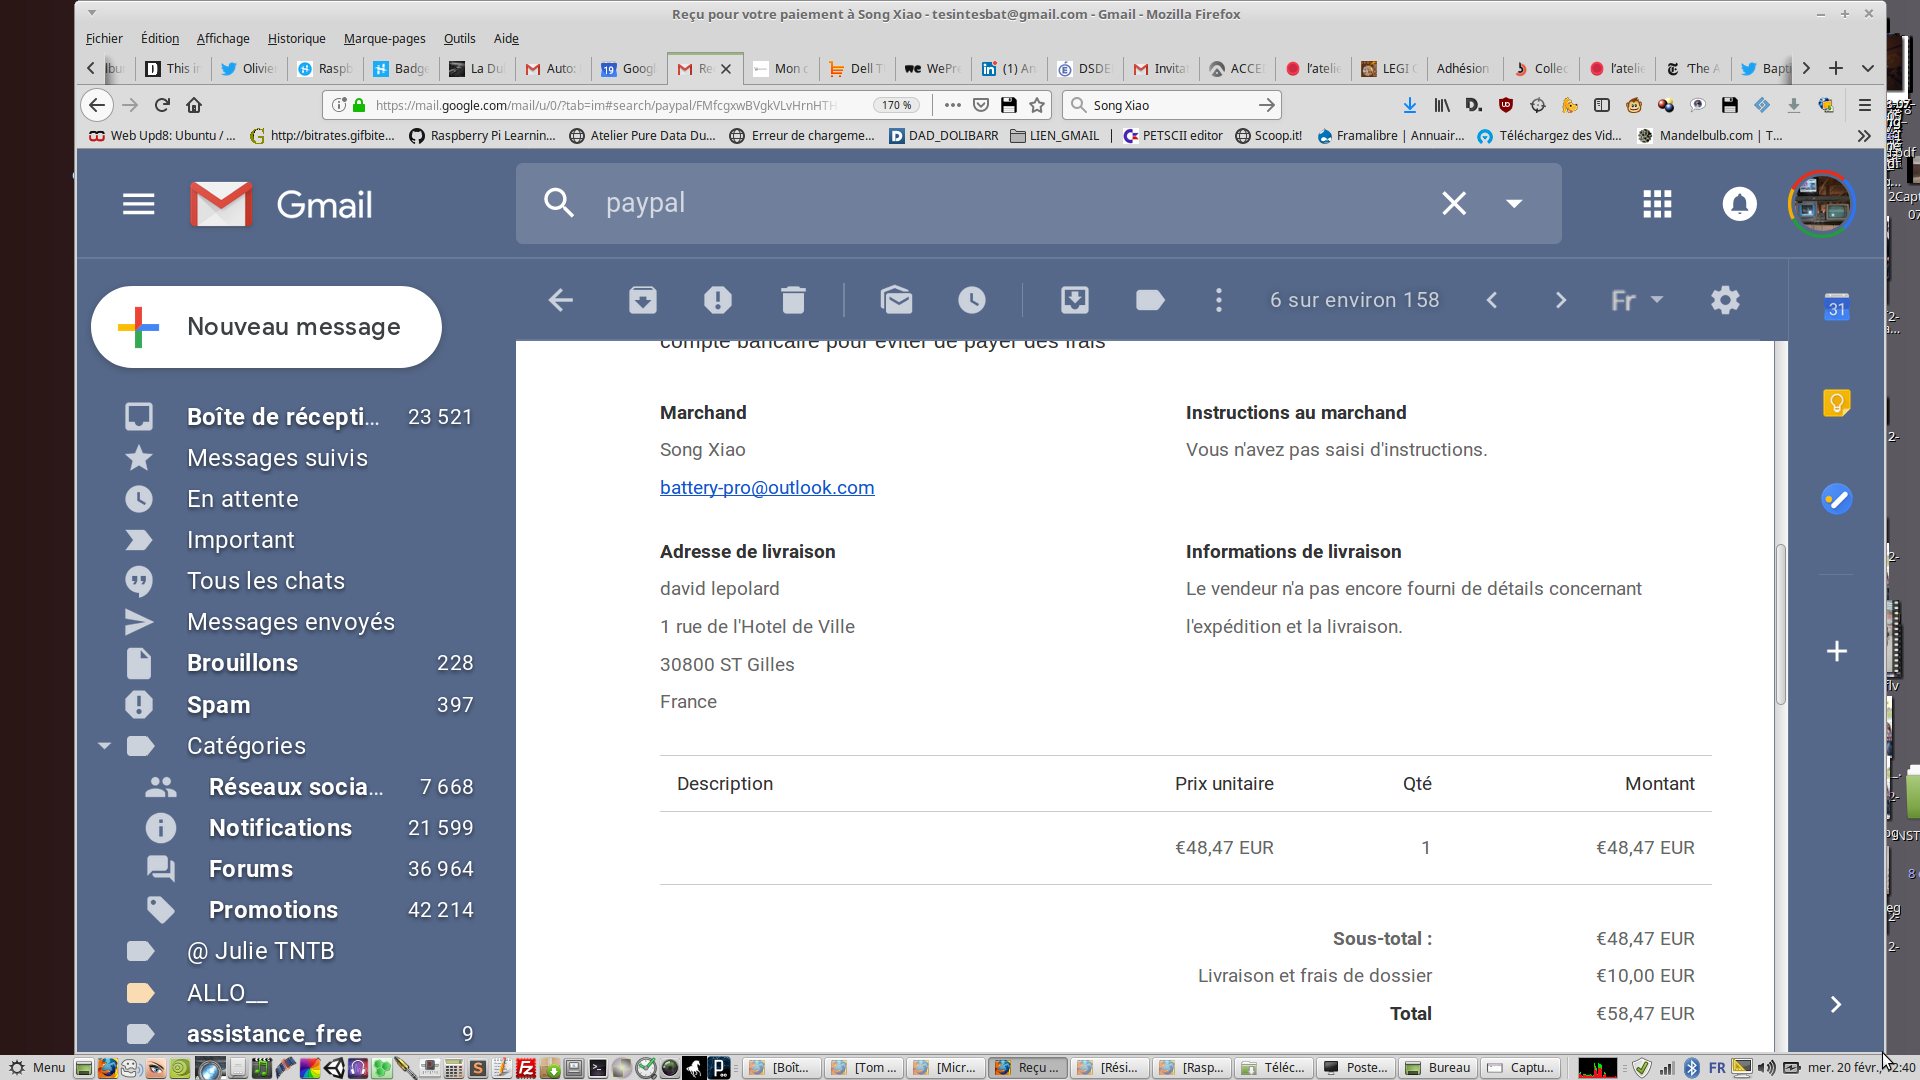Toggle main menu hamburger in Gmail
This screenshot has height=1080, width=1920.
[x=139, y=204]
